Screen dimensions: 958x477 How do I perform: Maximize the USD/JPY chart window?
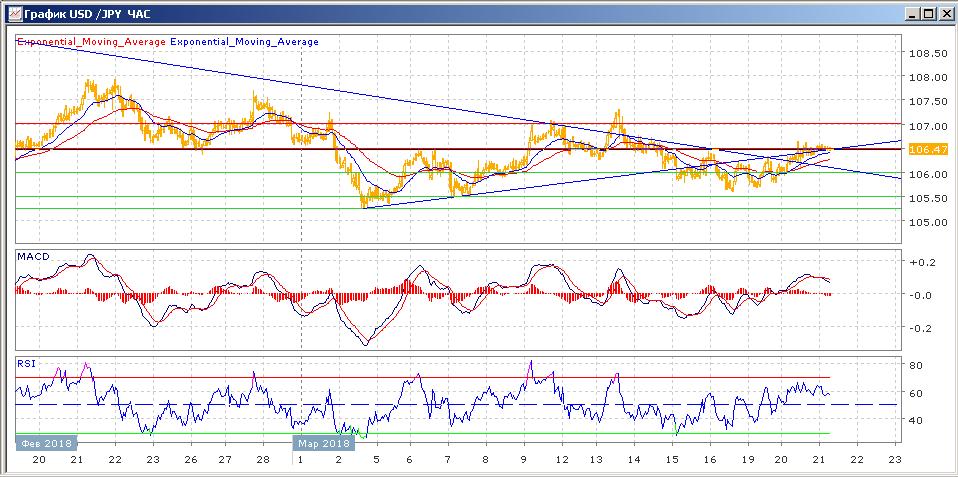pyautogui.click(x=927, y=13)
